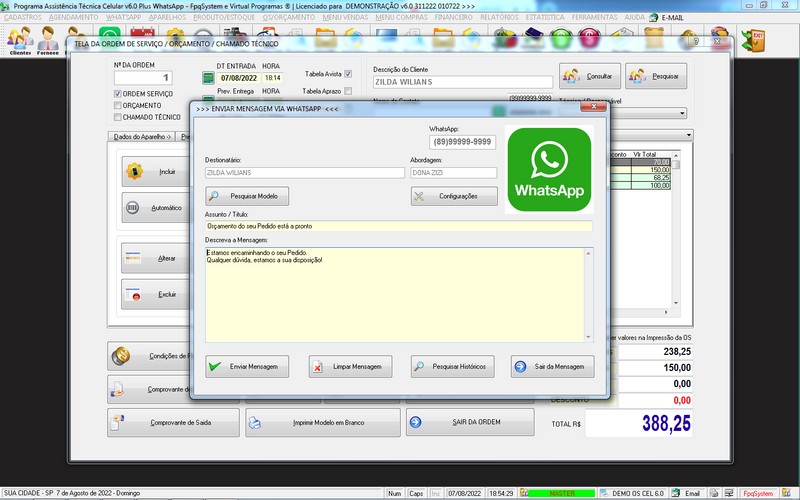Click the Automático barcode button
Screen dimensions: 800x500
[x=156, y=208]
